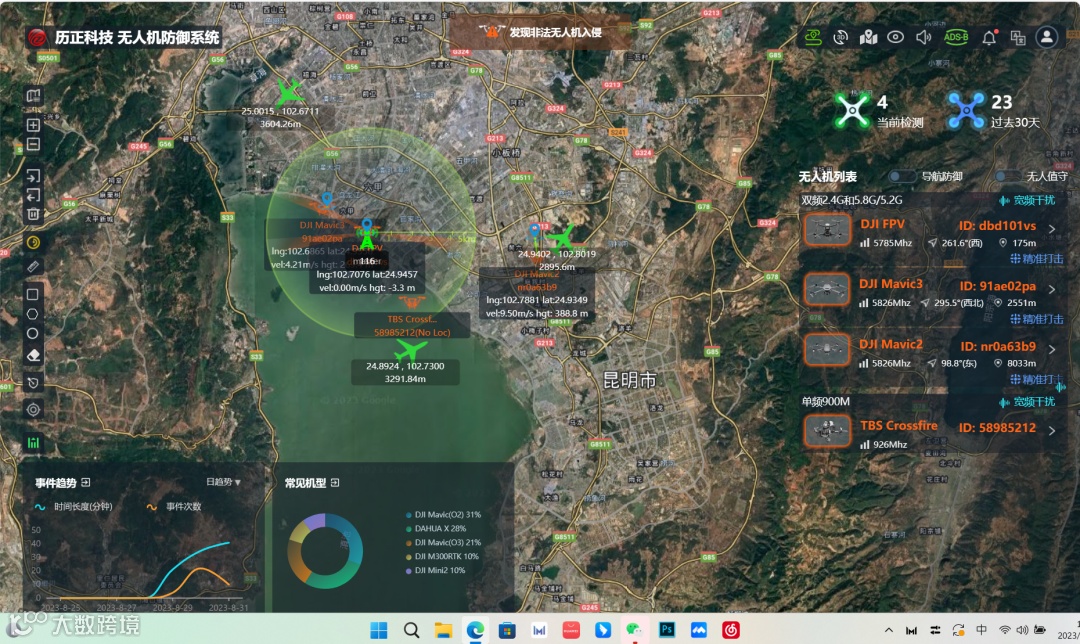Image resolution: width=1080 pixels, height=644 pixels.
Task: Open the notification bell icon
Action: click(989, 37)
